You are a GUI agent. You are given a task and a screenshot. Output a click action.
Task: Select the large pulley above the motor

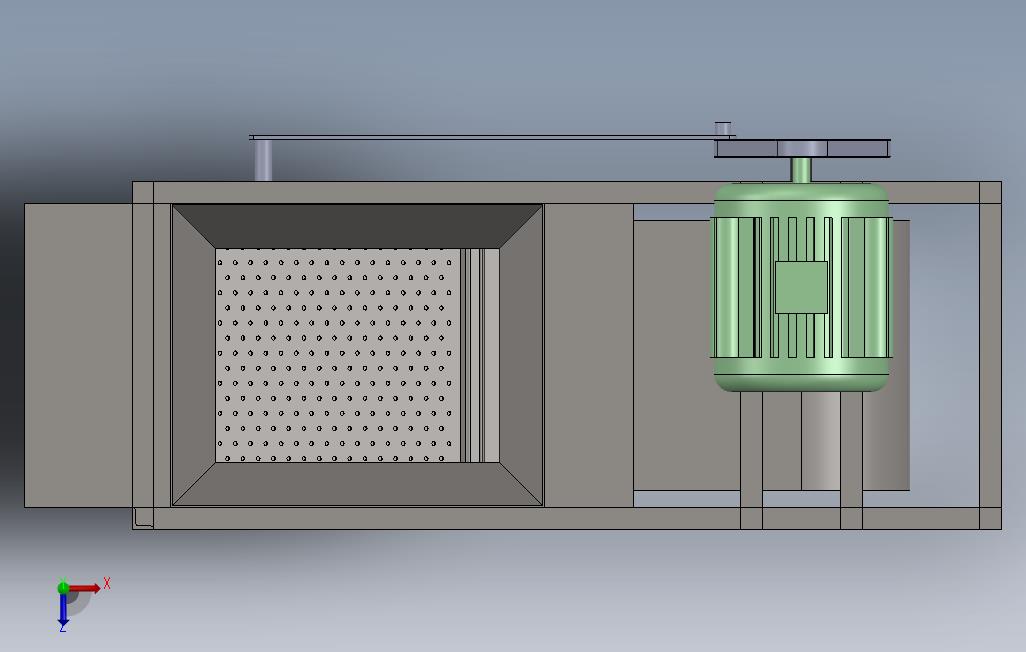coord(802,149)
